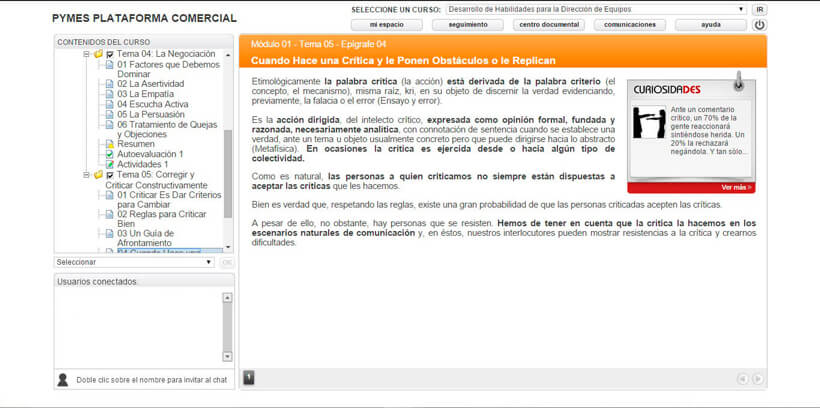Go to next page with right arrow
This screenshot has width=820, height=408.
757,379
